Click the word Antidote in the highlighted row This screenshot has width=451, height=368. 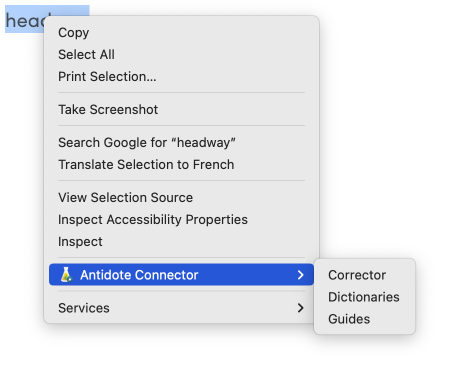pos(106,275)
